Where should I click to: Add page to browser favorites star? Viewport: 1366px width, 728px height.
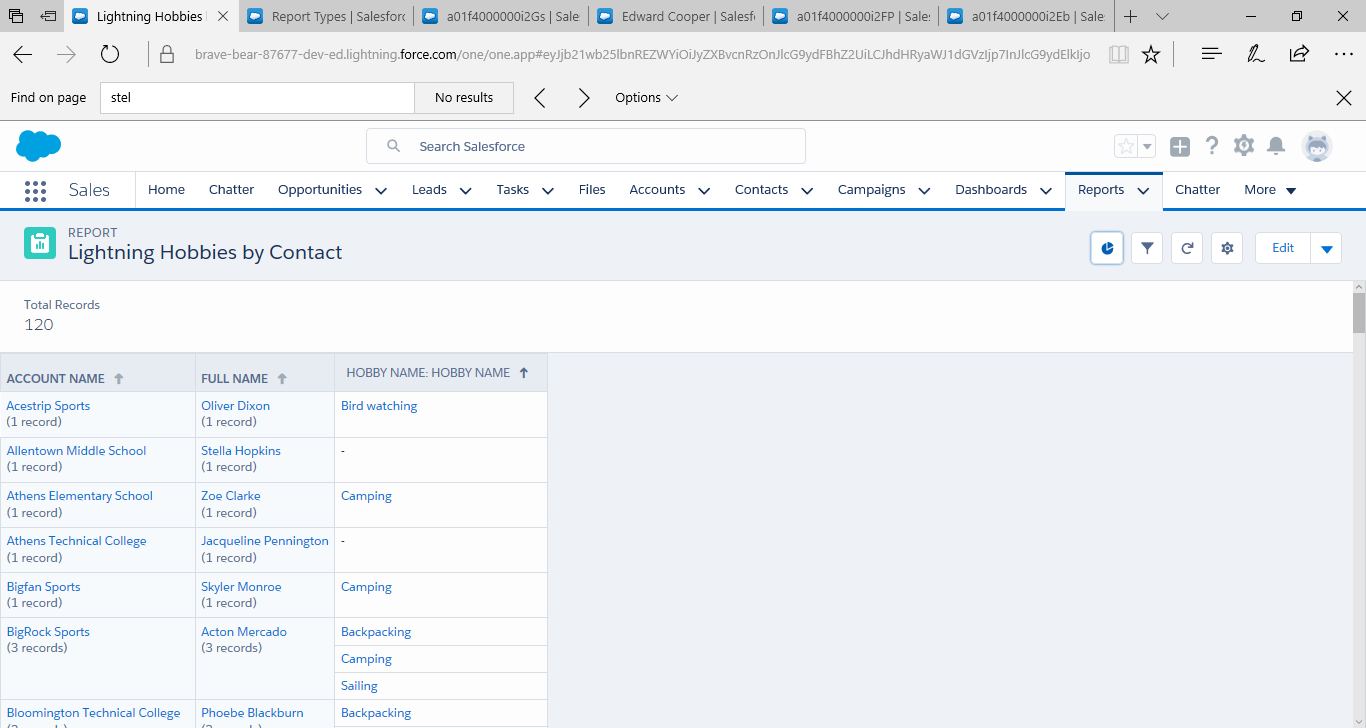1151,55
